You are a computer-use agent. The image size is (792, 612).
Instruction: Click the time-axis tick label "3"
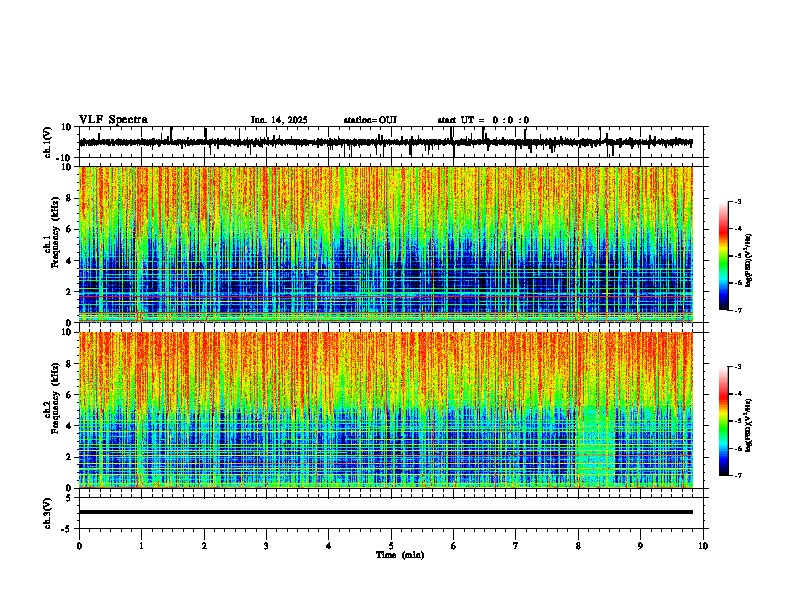click(266, 546)
